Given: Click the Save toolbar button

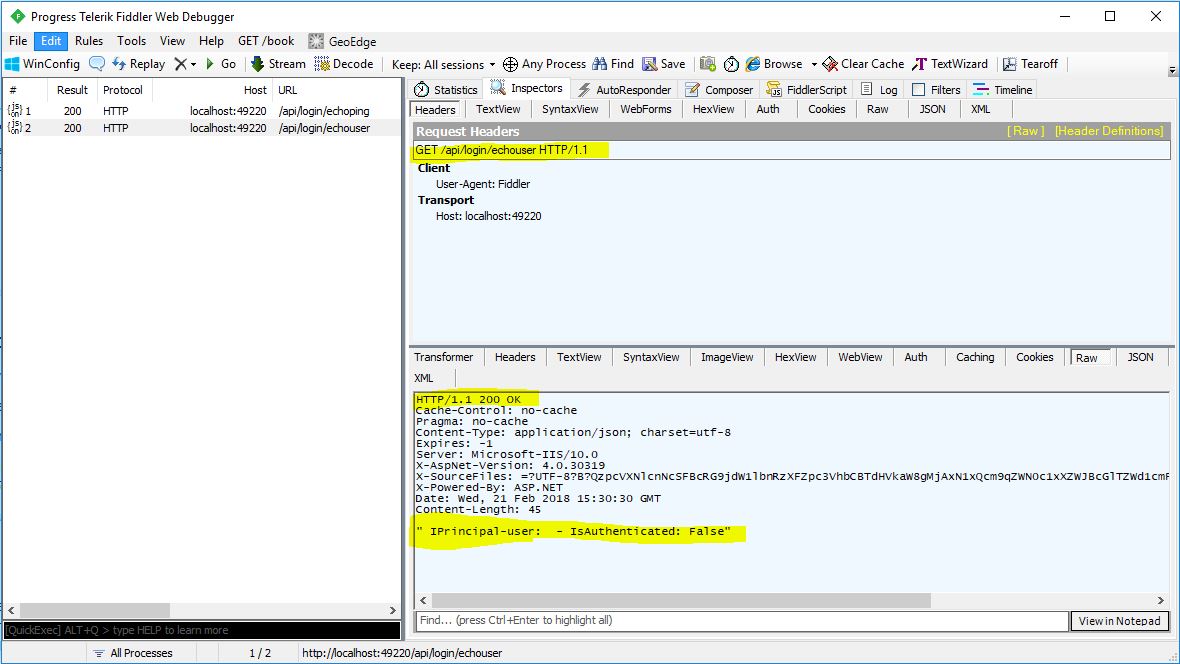Looking at the screenshot, I should click(663, 64).
